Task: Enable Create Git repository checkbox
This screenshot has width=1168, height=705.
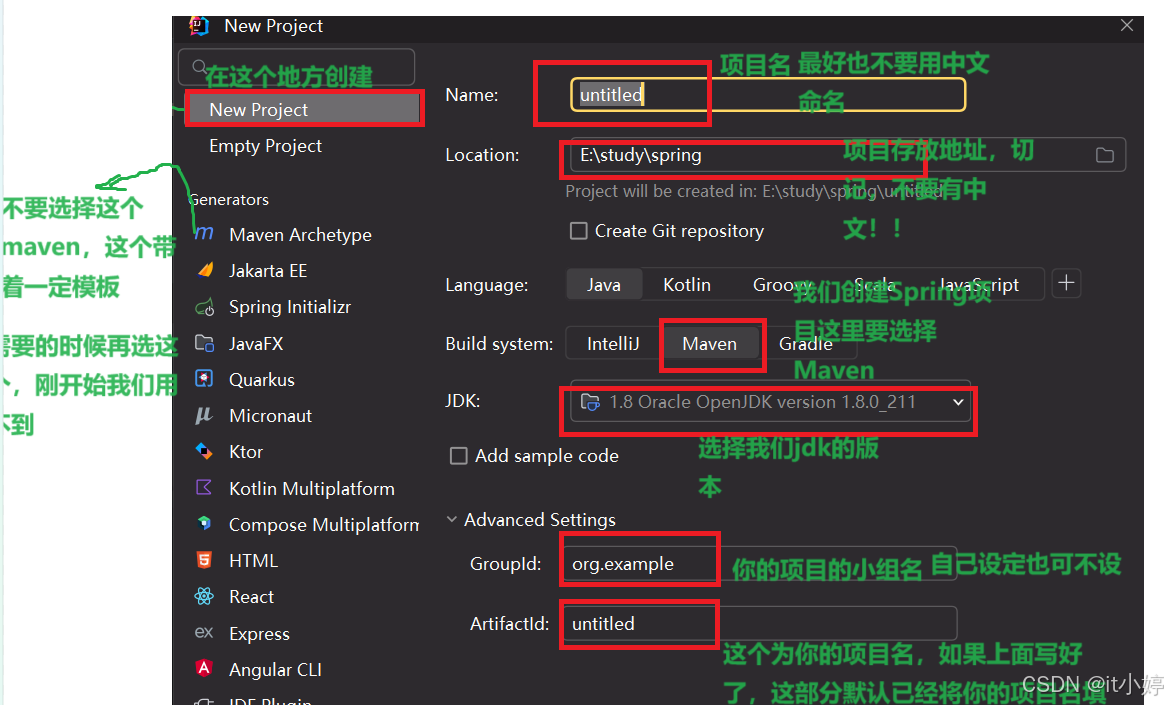Action: pyautogui.click(x=579, y=231)
